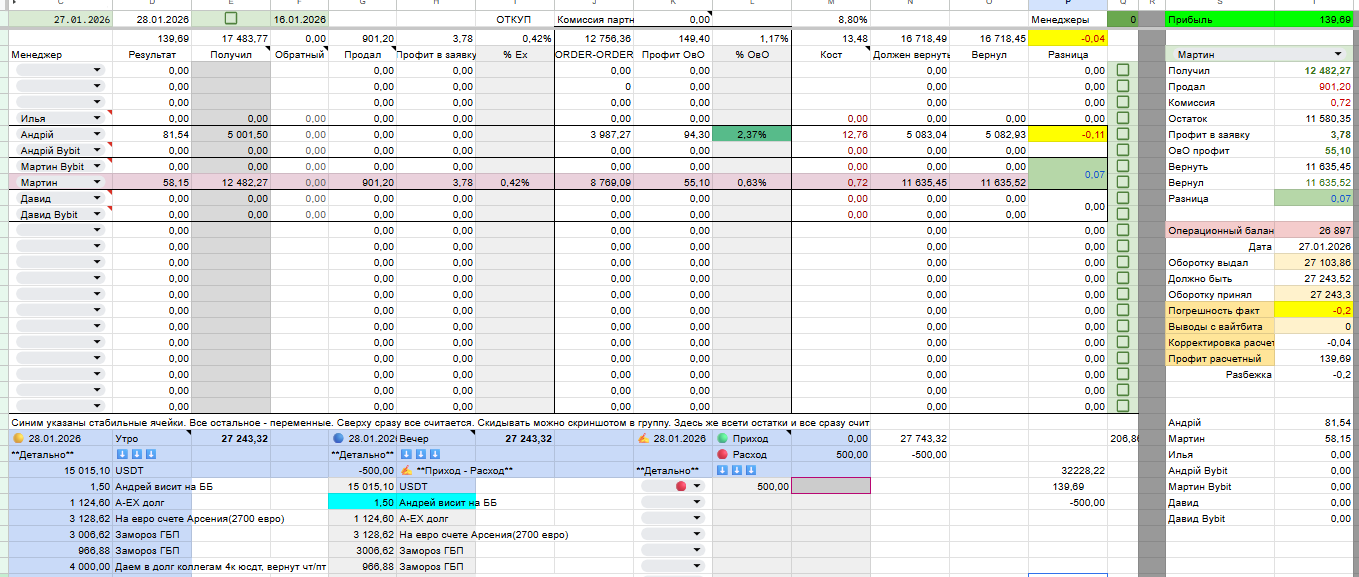Select the ORDER-ORDER header cell
The image size is (1359, 577).
click(x=595, y=54)
